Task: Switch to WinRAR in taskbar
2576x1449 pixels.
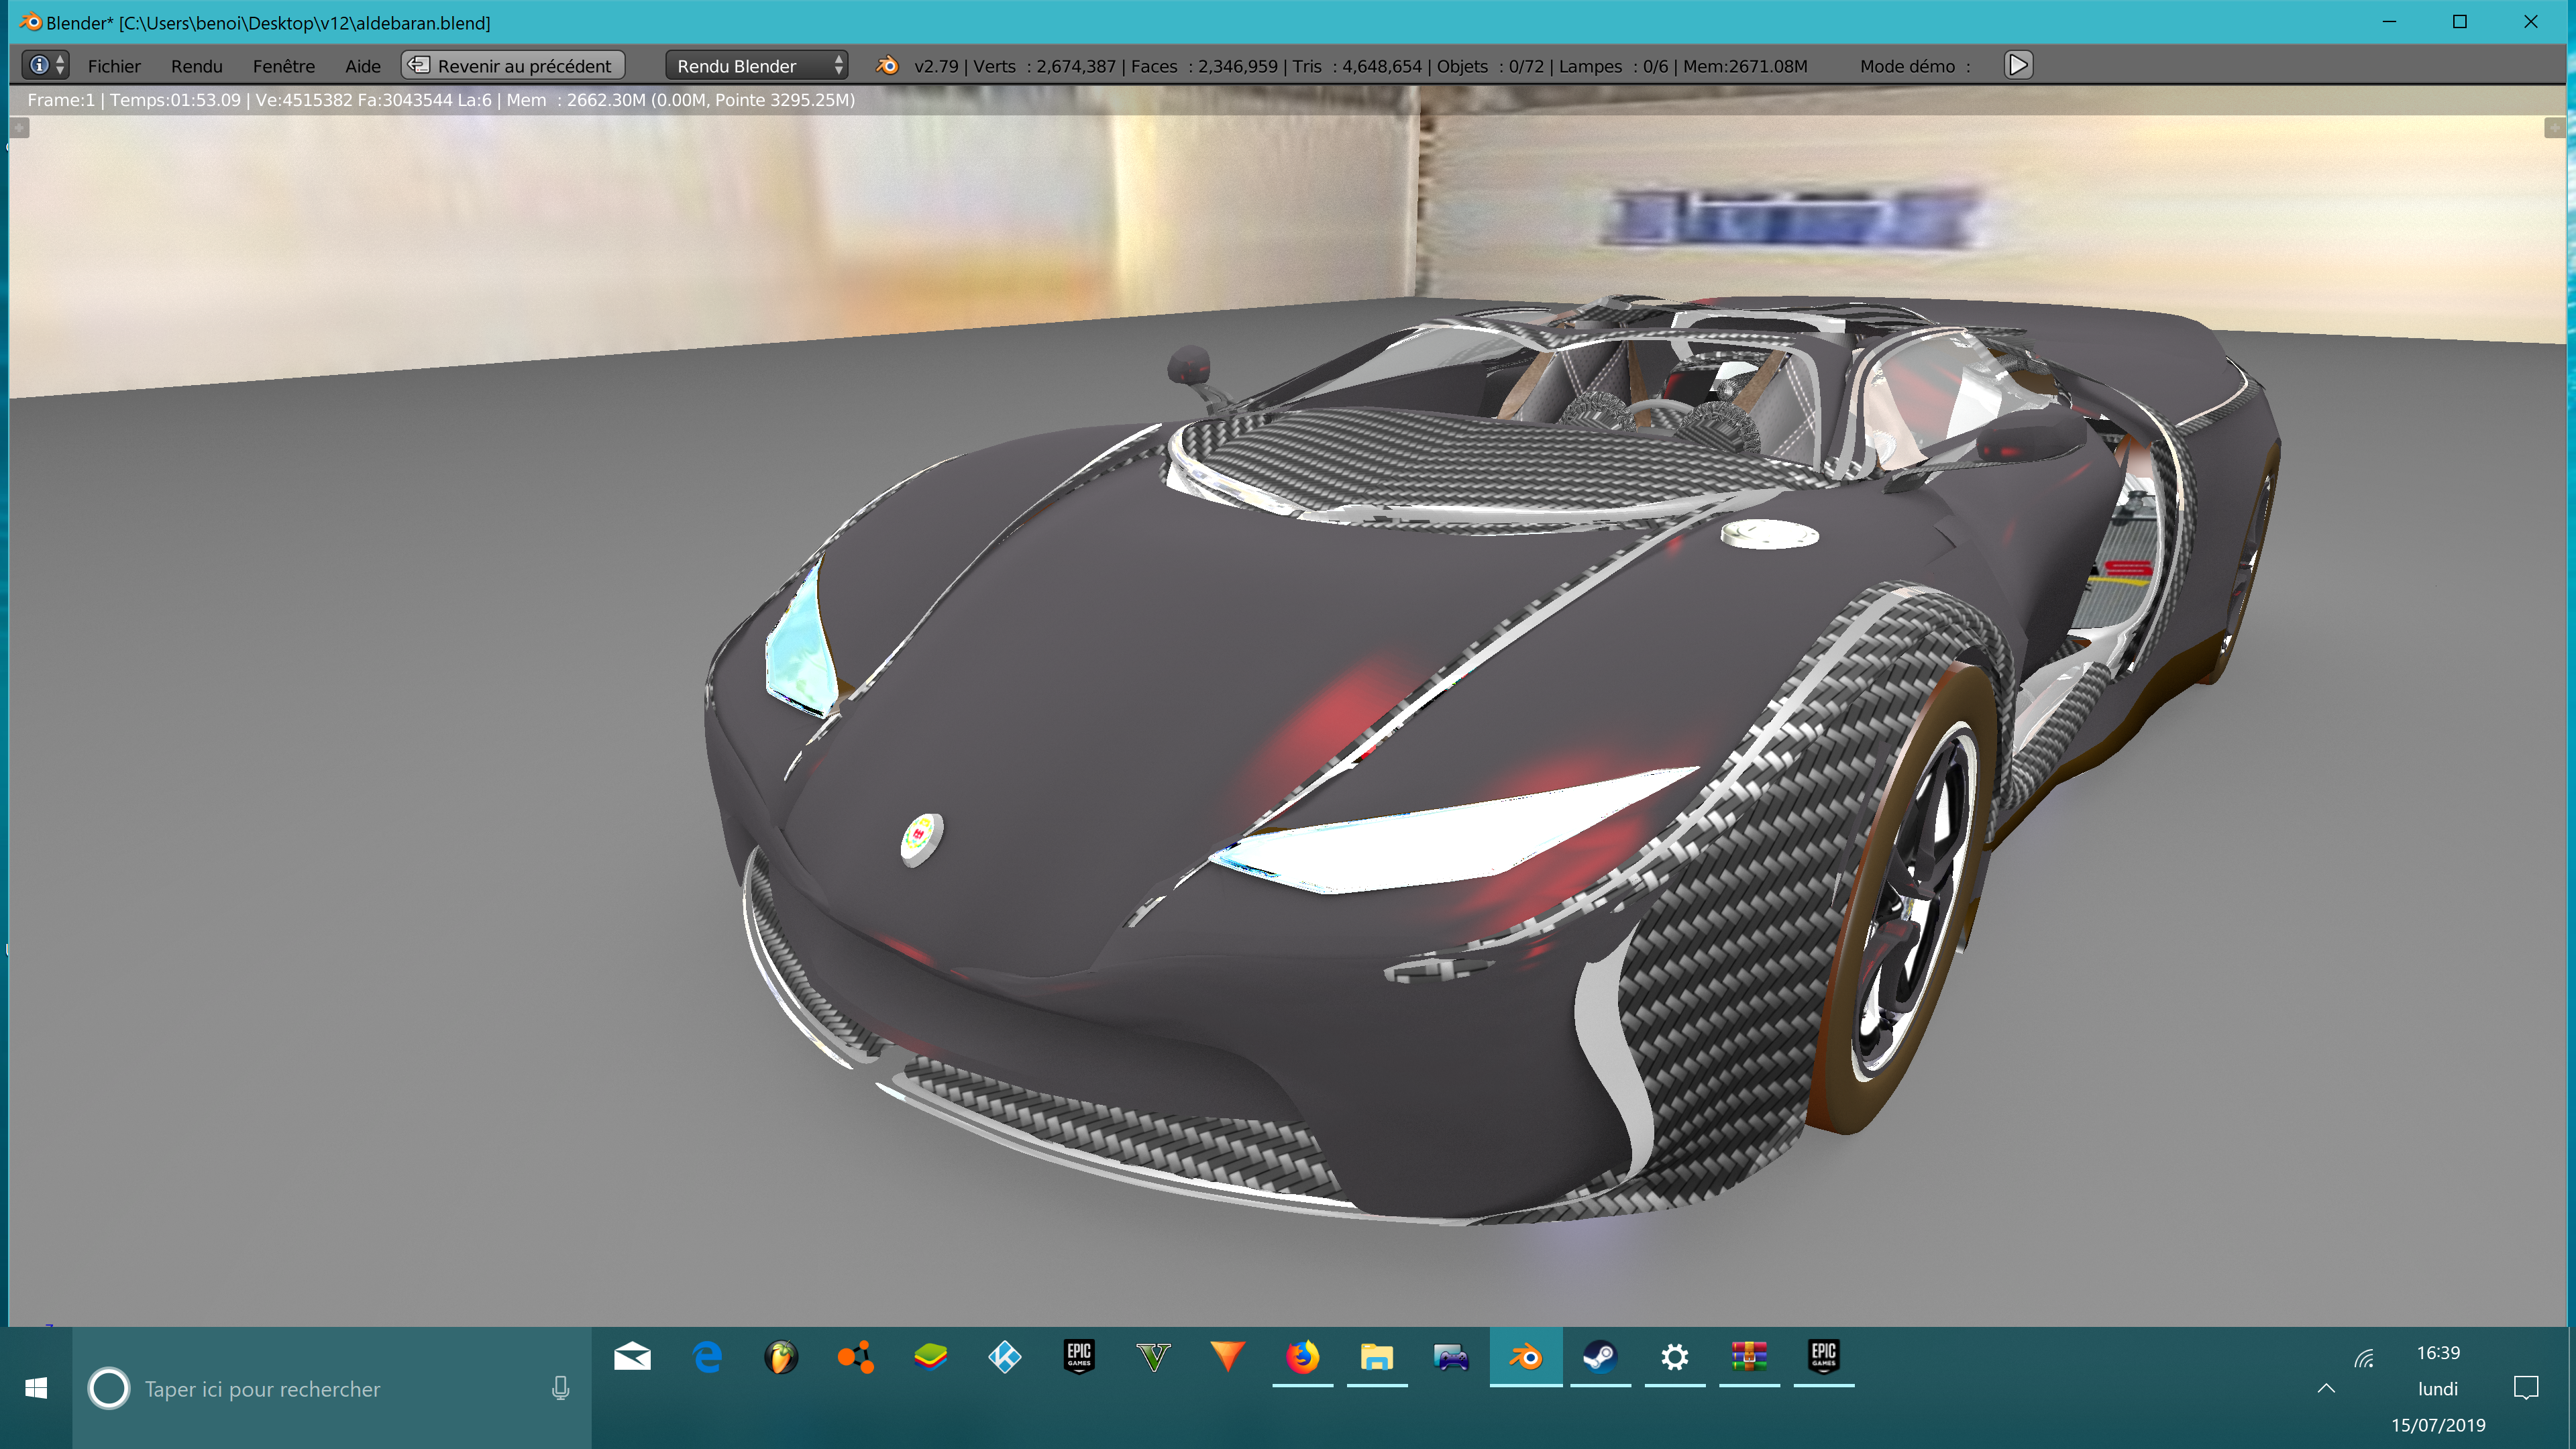Action: coord(1749,1357)
